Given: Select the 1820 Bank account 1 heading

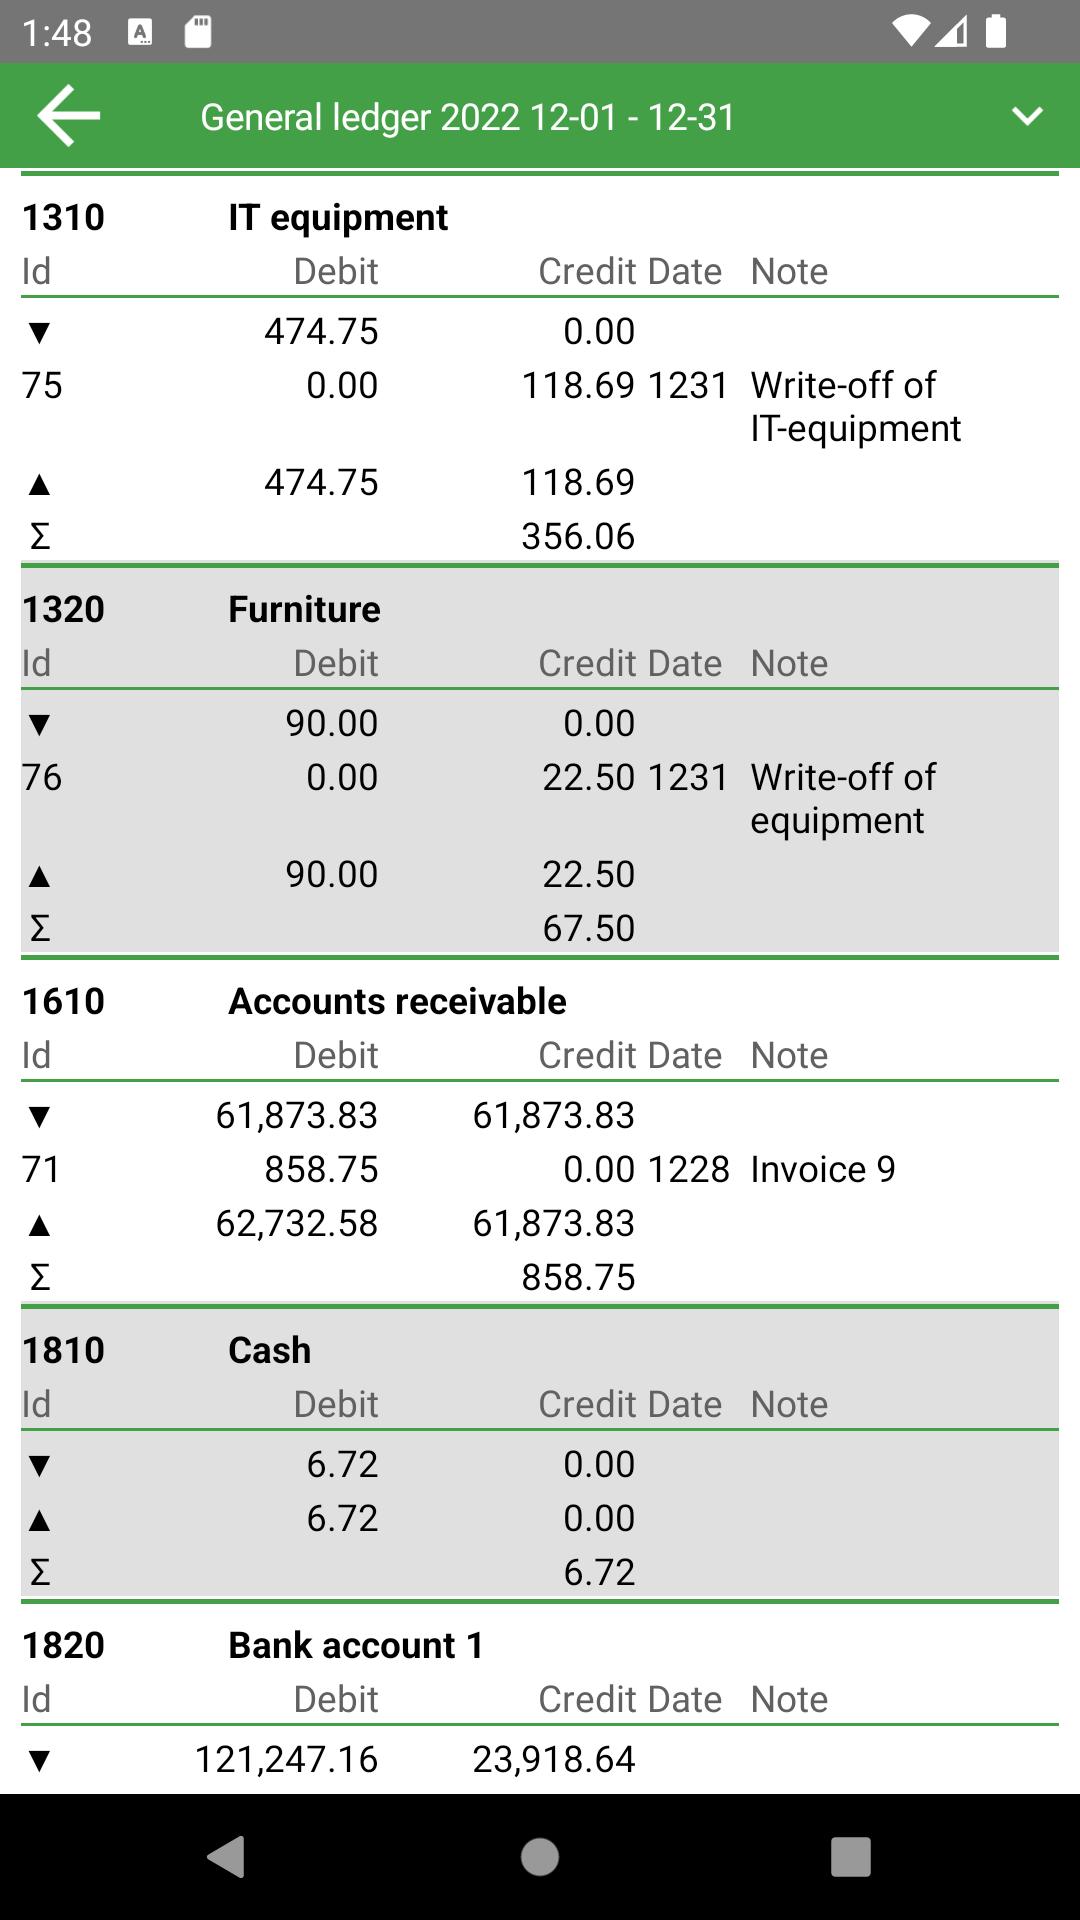Looking at the screenshot, I should pyautogui.click(x=355, y=1645).
